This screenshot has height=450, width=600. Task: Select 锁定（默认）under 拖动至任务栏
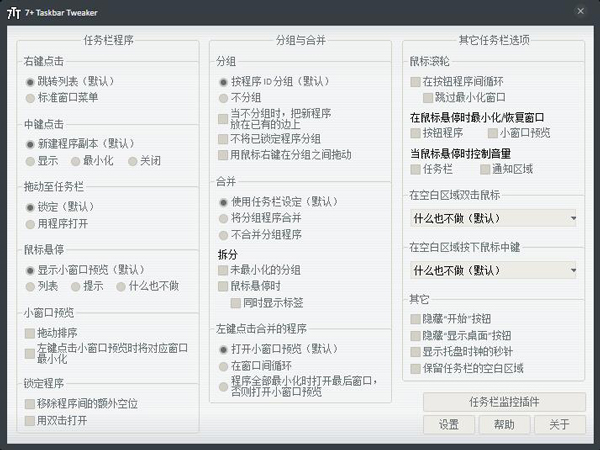point(30,207)
